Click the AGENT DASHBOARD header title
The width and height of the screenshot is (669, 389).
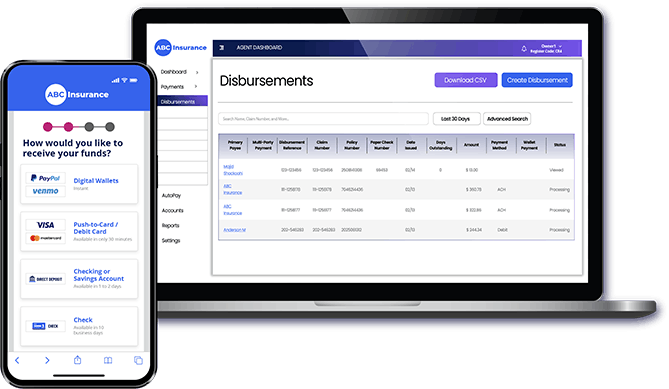click(x=259, y=48)
